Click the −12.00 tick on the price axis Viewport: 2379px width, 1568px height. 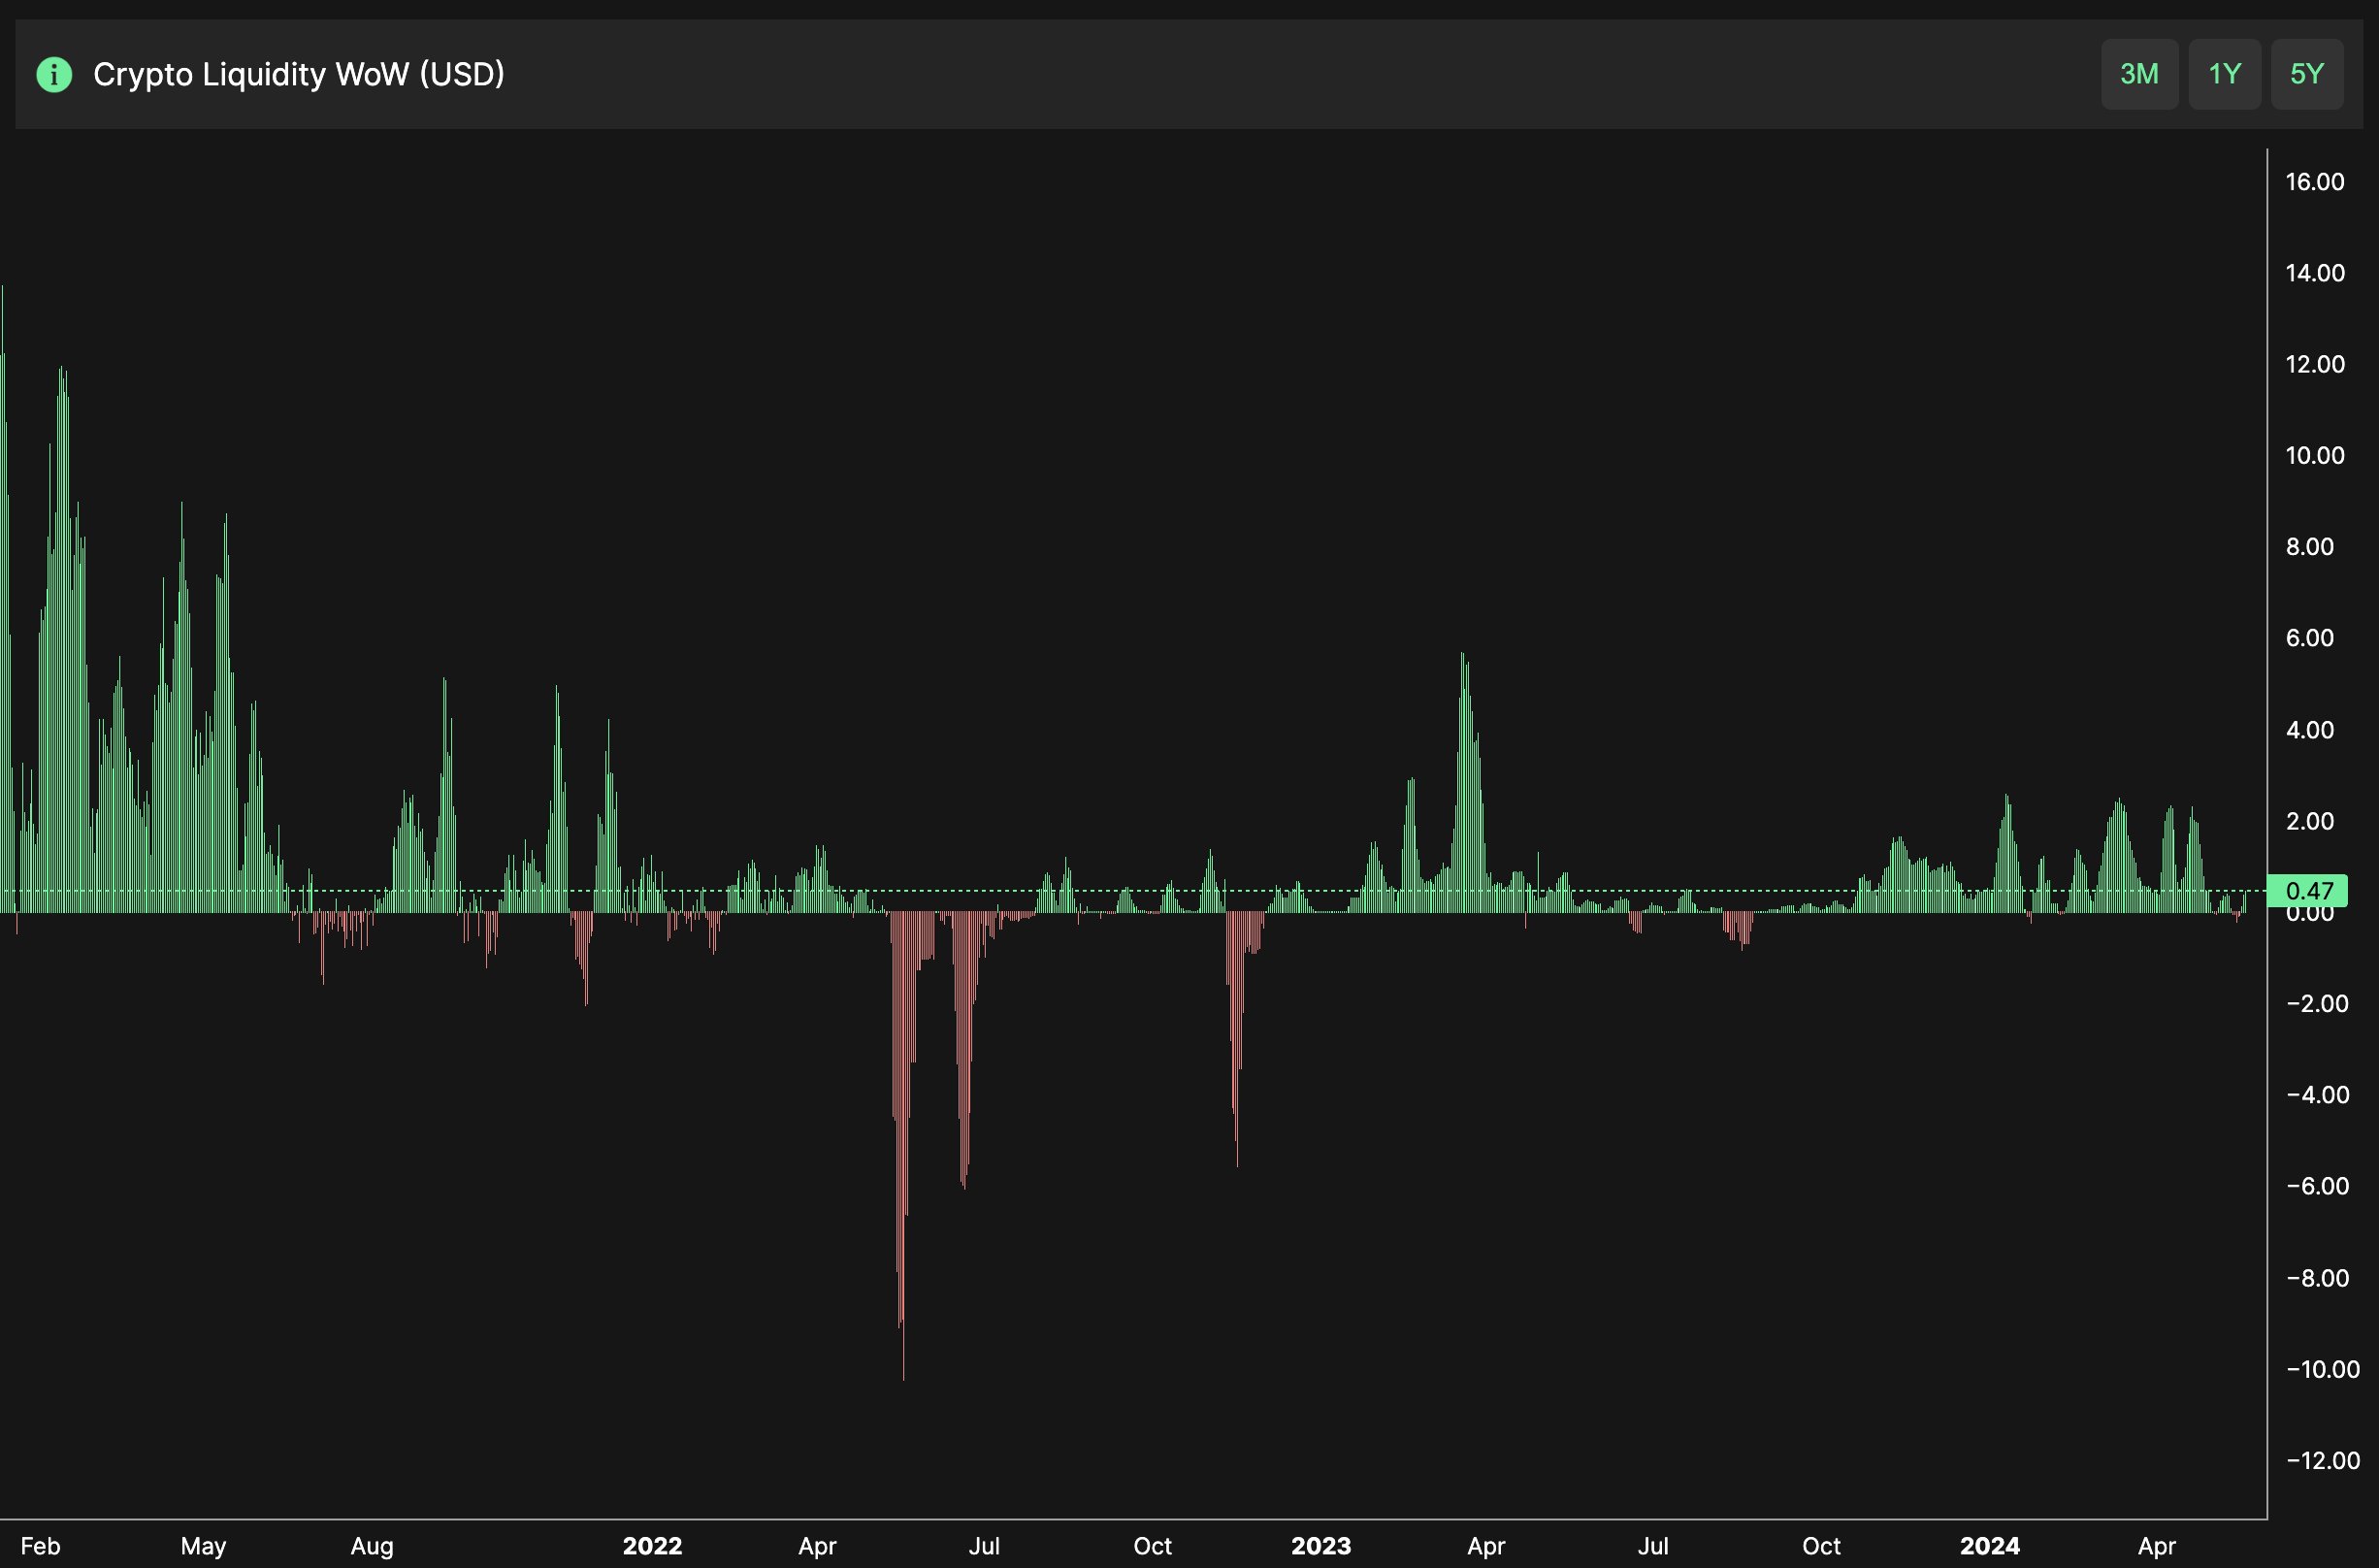pyautogui.click(x=2322, y=1460)
